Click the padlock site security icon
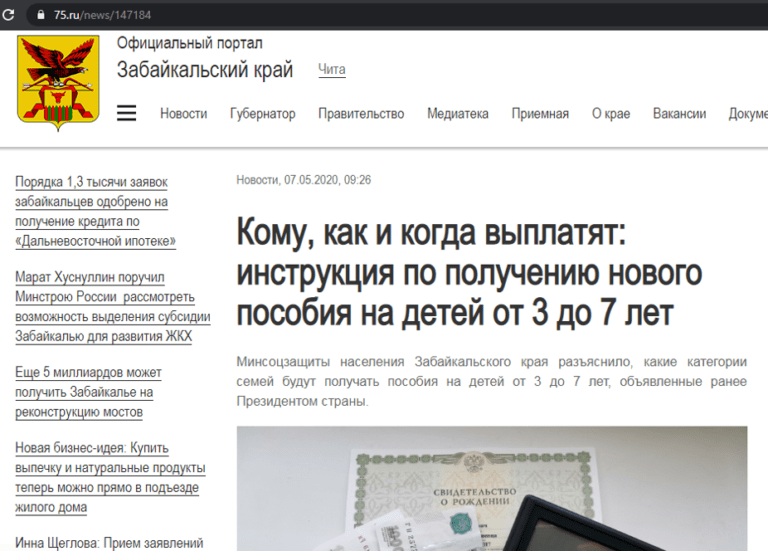The image size is (768, 551). (41, 15)
